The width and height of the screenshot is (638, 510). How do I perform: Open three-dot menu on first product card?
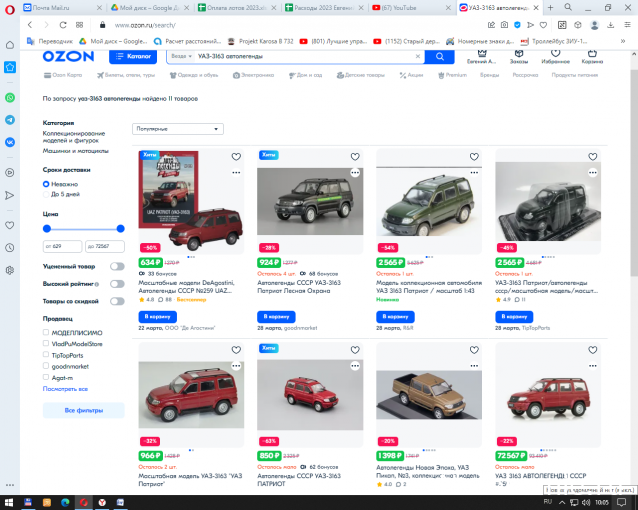click(236, 173)
